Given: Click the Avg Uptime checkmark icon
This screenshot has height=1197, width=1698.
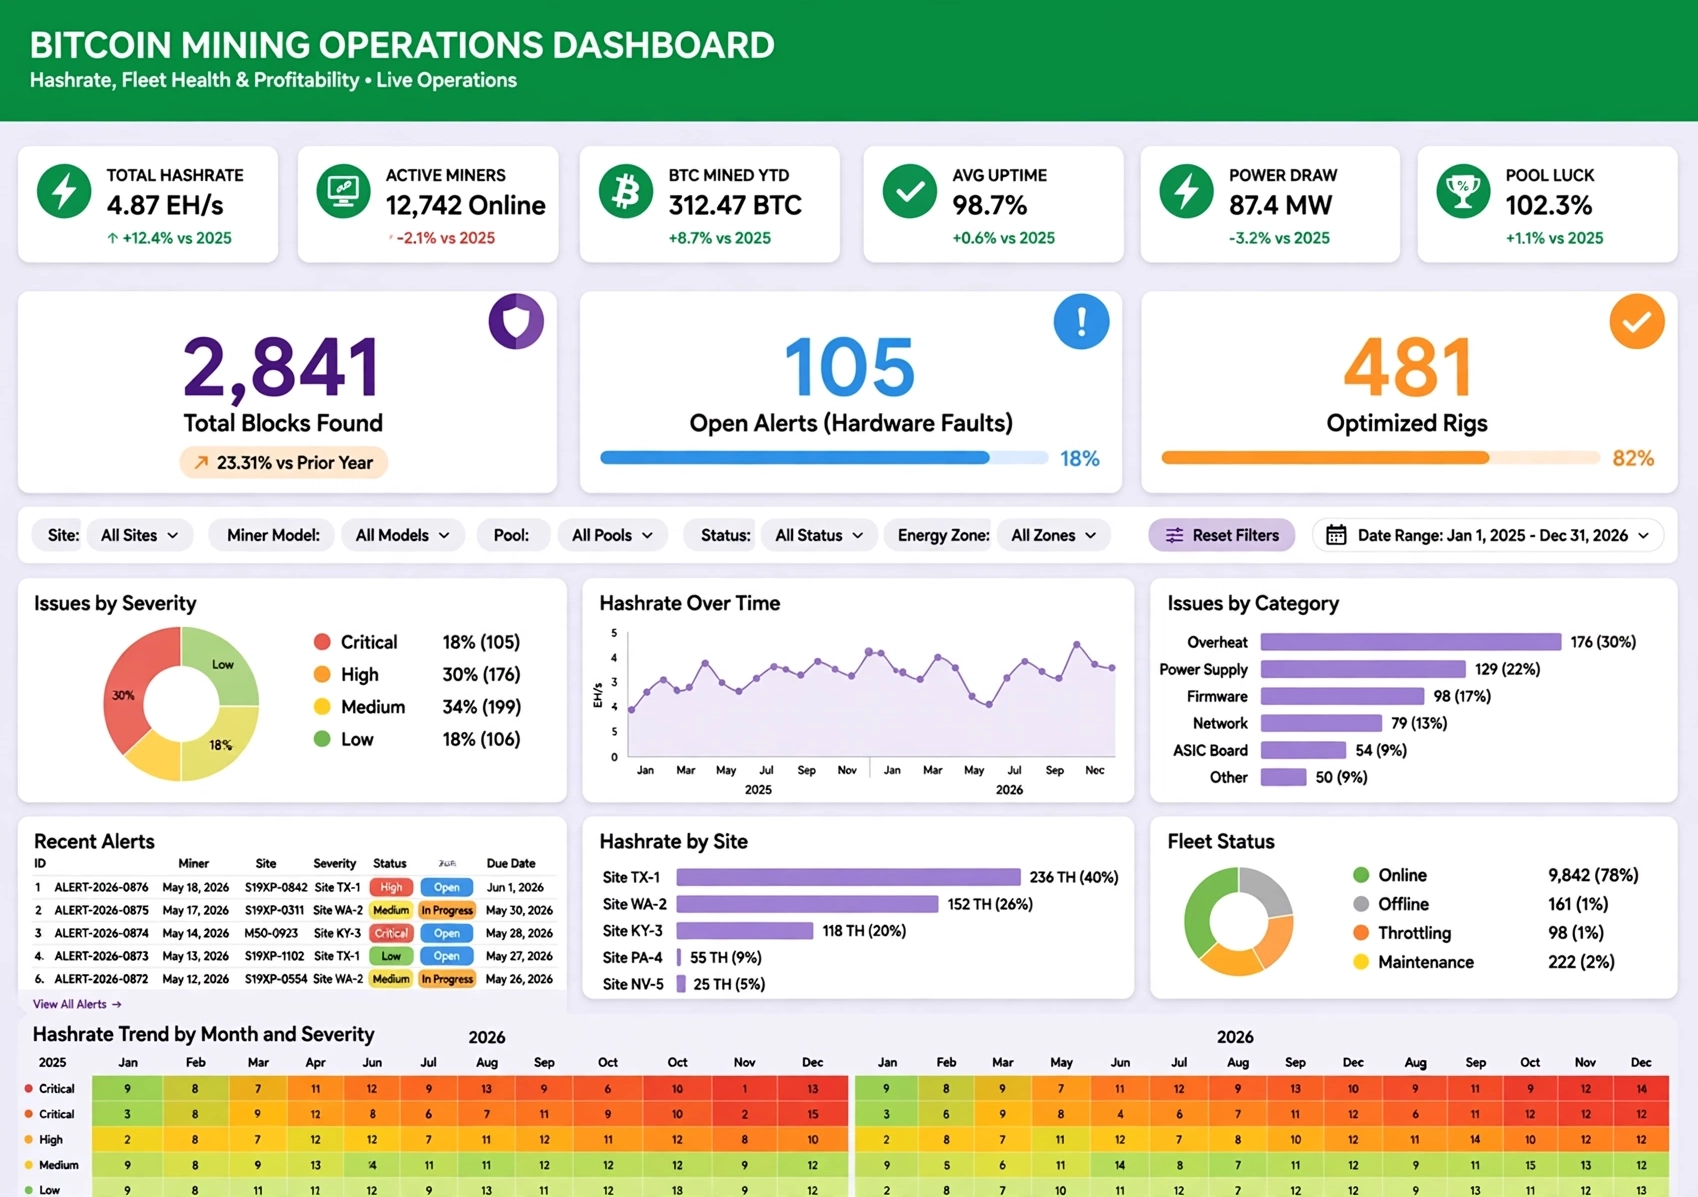Looking at the screenshot, I should 909,191.
